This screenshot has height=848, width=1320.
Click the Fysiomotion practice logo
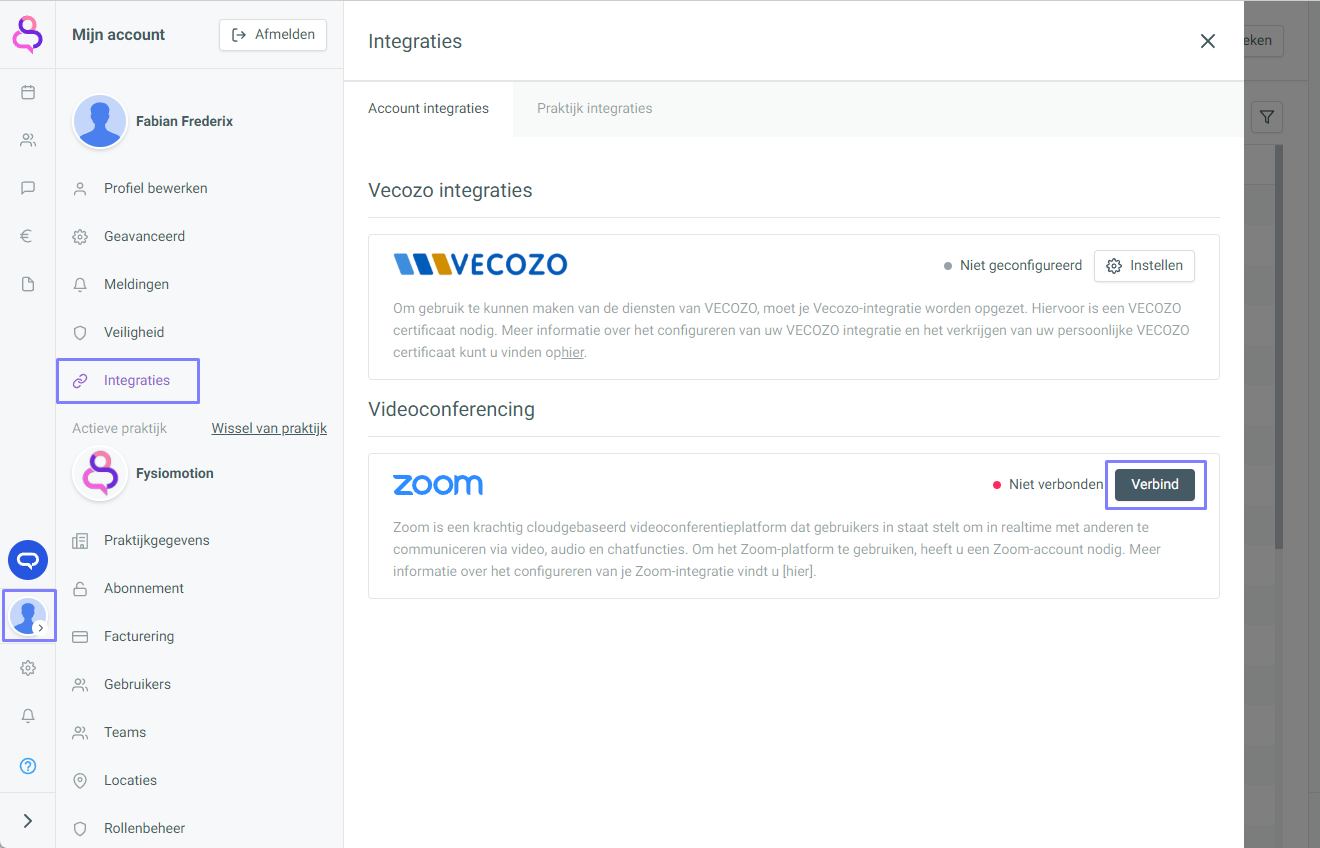point(100,473)
